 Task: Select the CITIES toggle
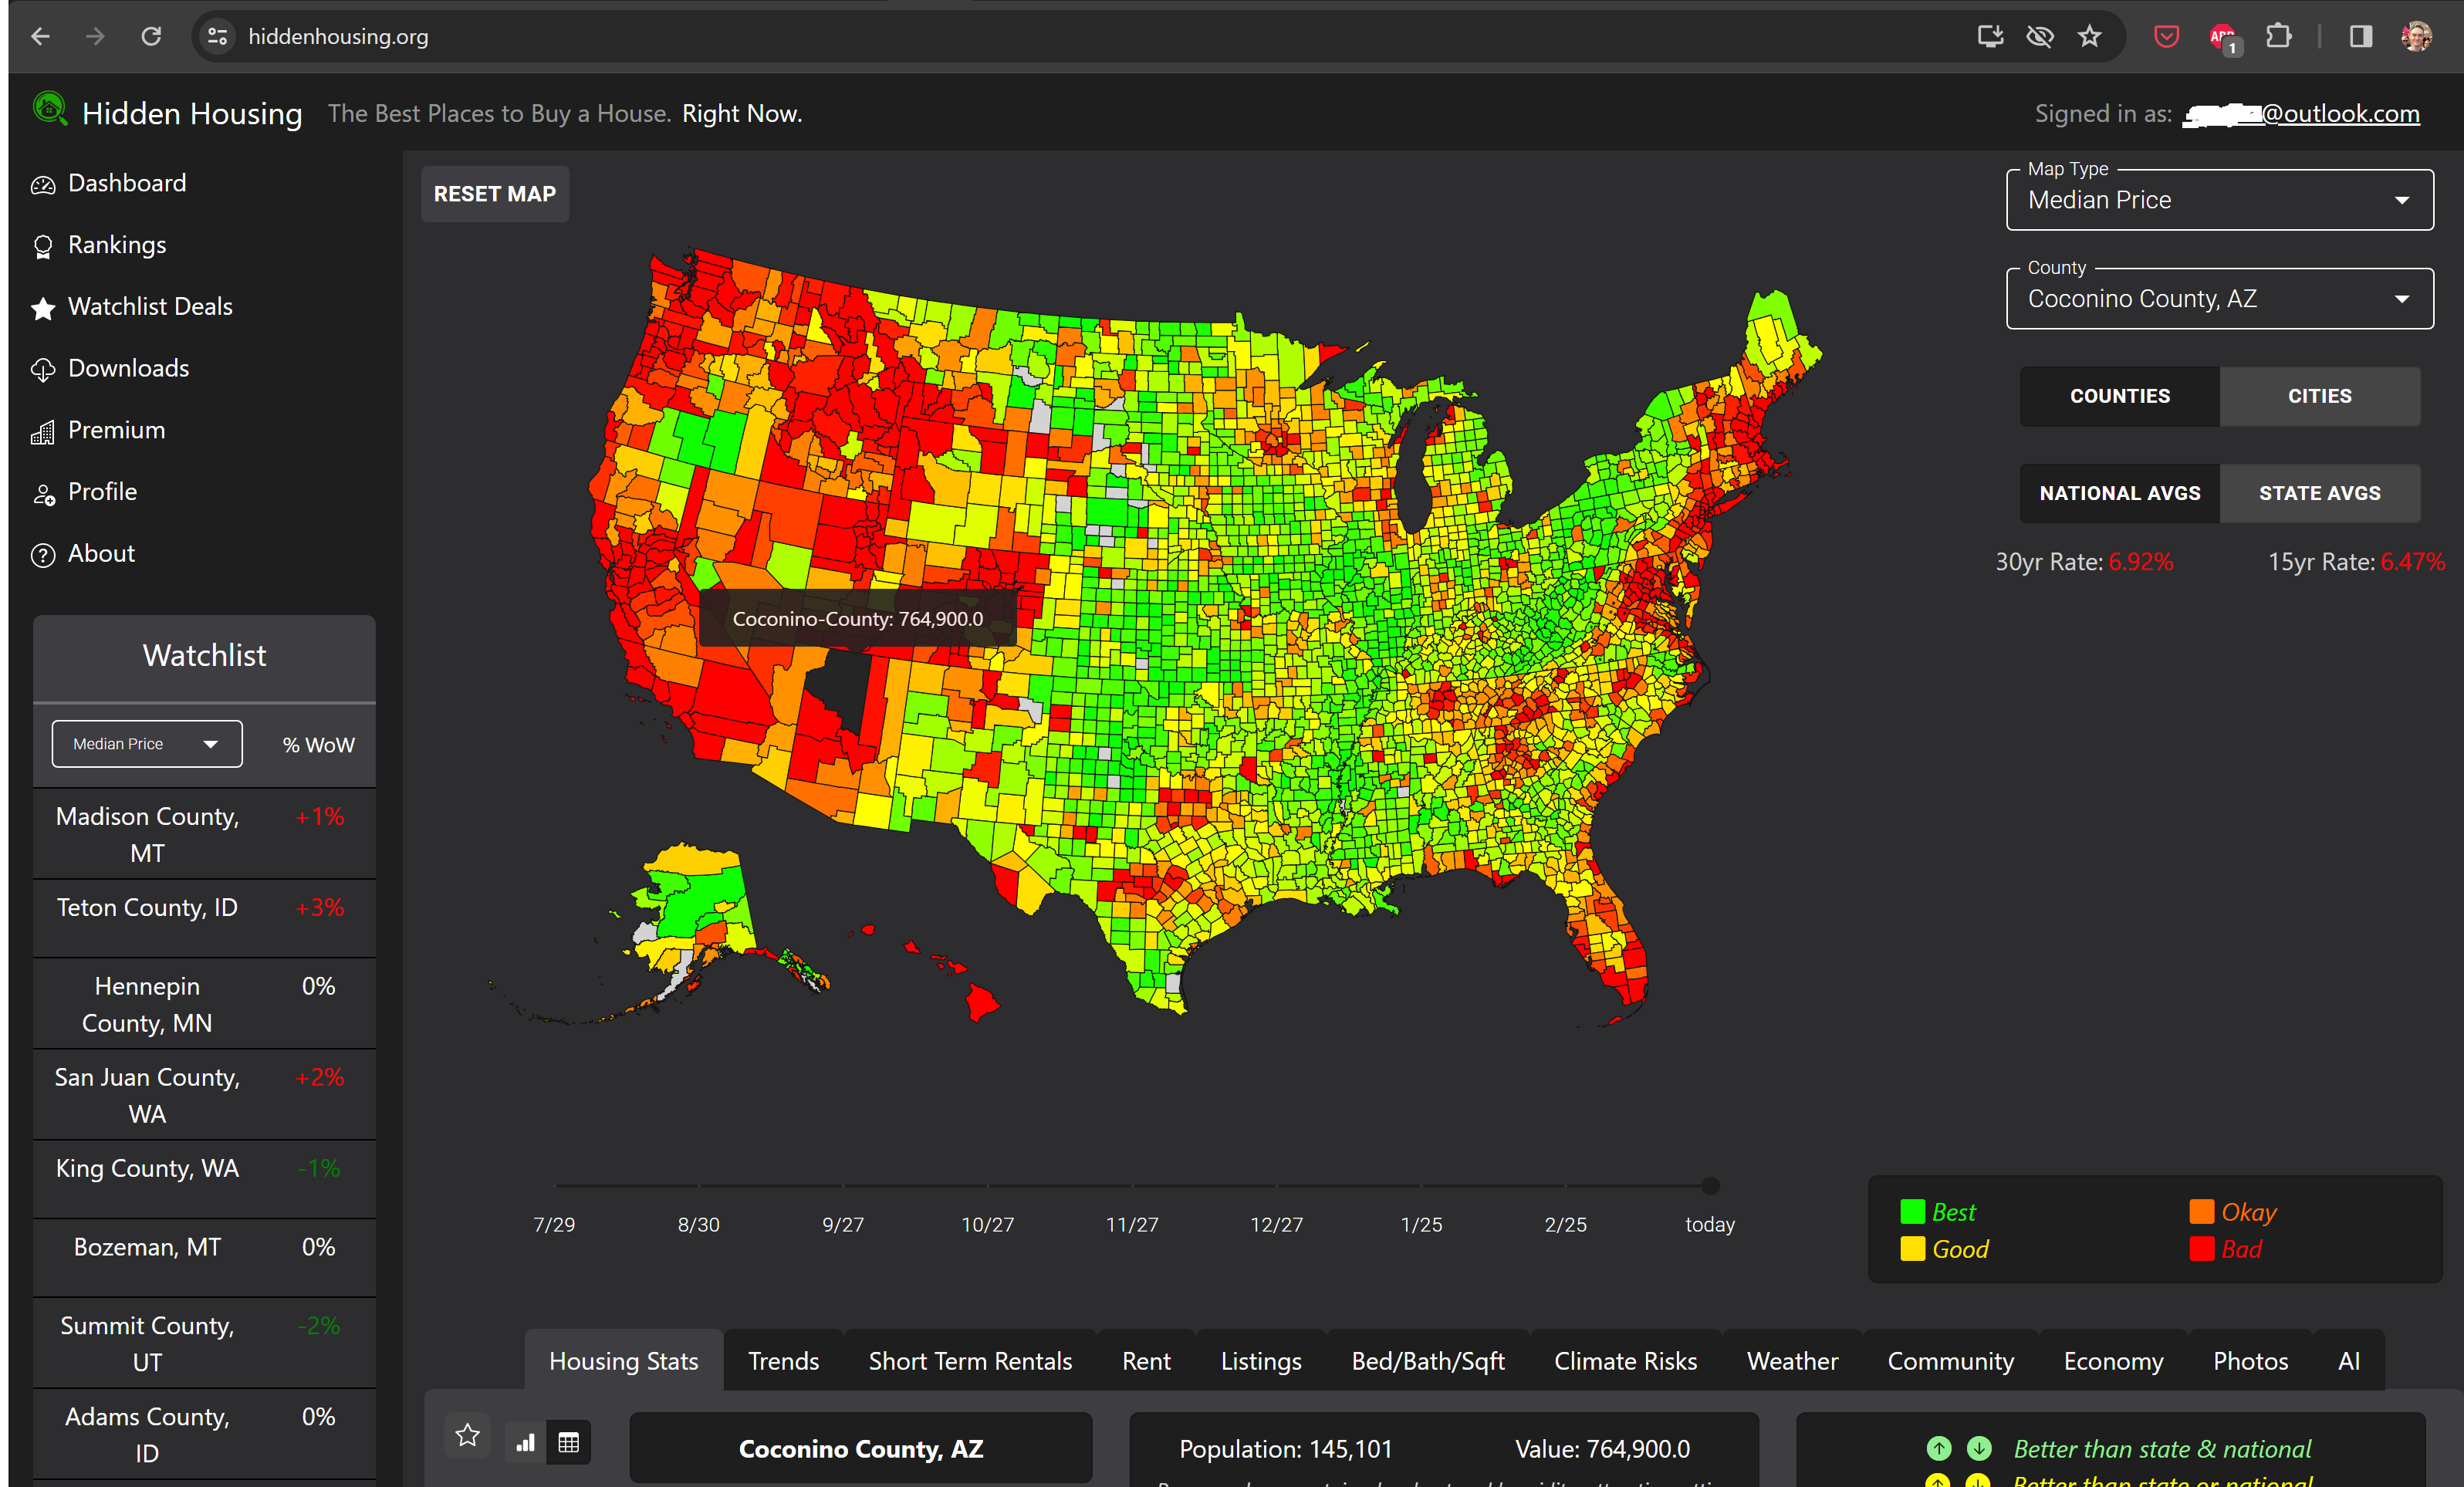[x=2320, y=396]
